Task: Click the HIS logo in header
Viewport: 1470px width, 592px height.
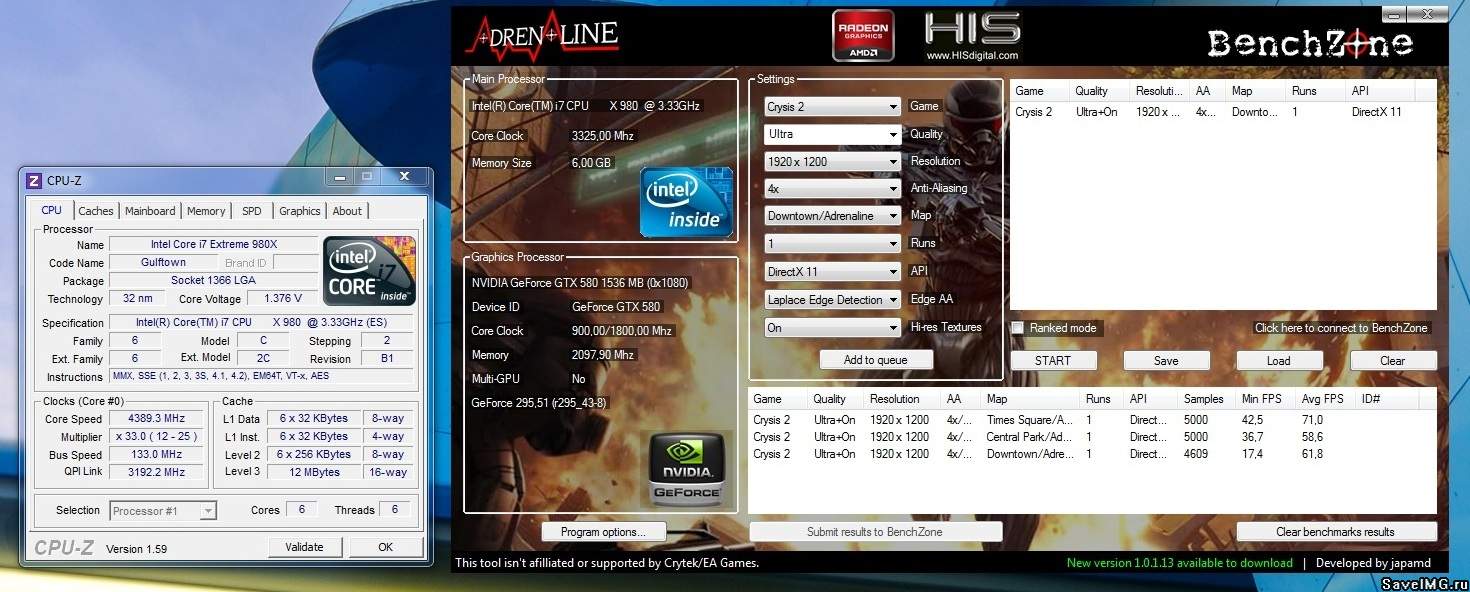Action: pyautogui.click(x=972, y=28)
